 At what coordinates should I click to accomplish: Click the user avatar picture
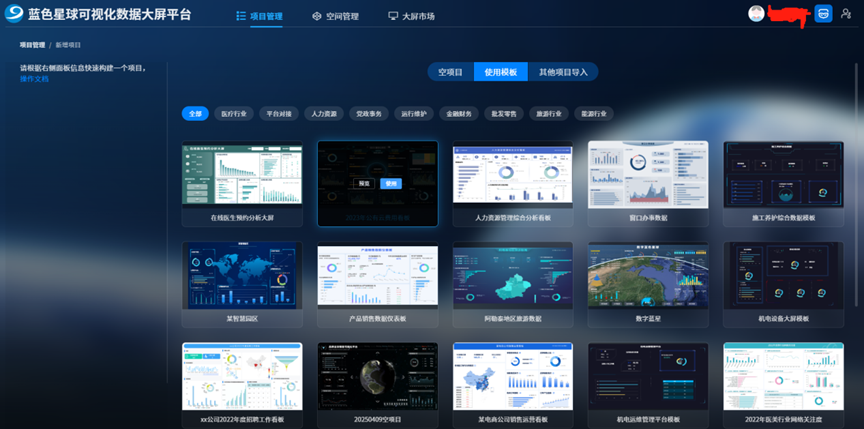[756, 13]
